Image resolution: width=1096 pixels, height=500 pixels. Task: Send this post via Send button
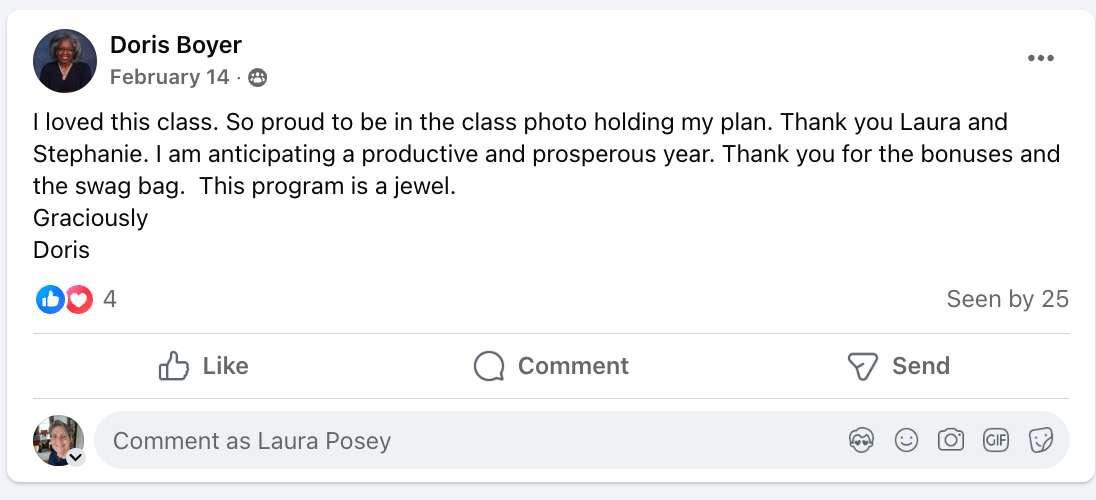(x=897, y=366)
